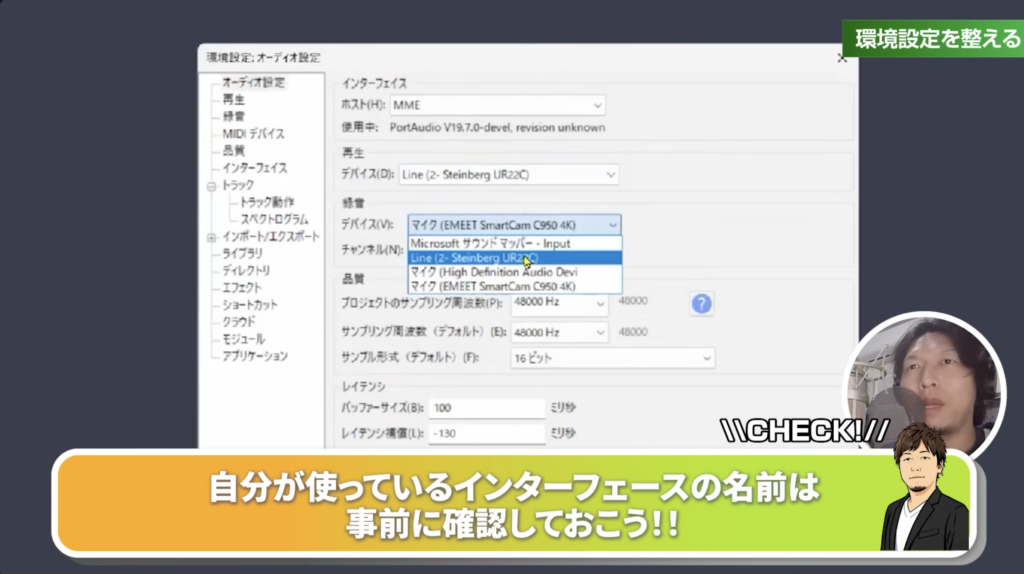Click the バッファーサイズ input field
The width and height of the screenshot is (1024, 574).
486,408
